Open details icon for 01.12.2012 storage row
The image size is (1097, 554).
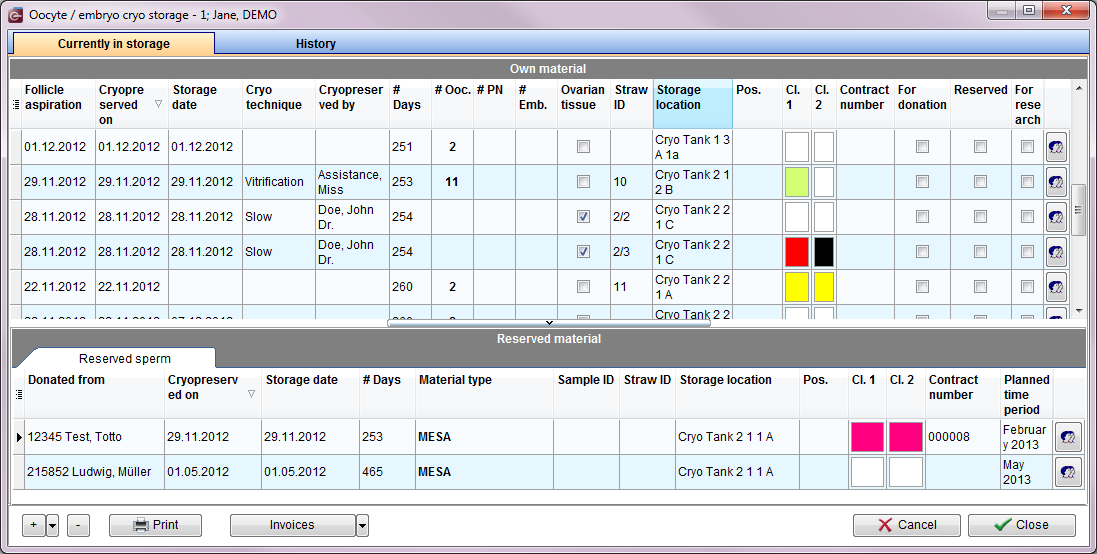[1056, 147]
